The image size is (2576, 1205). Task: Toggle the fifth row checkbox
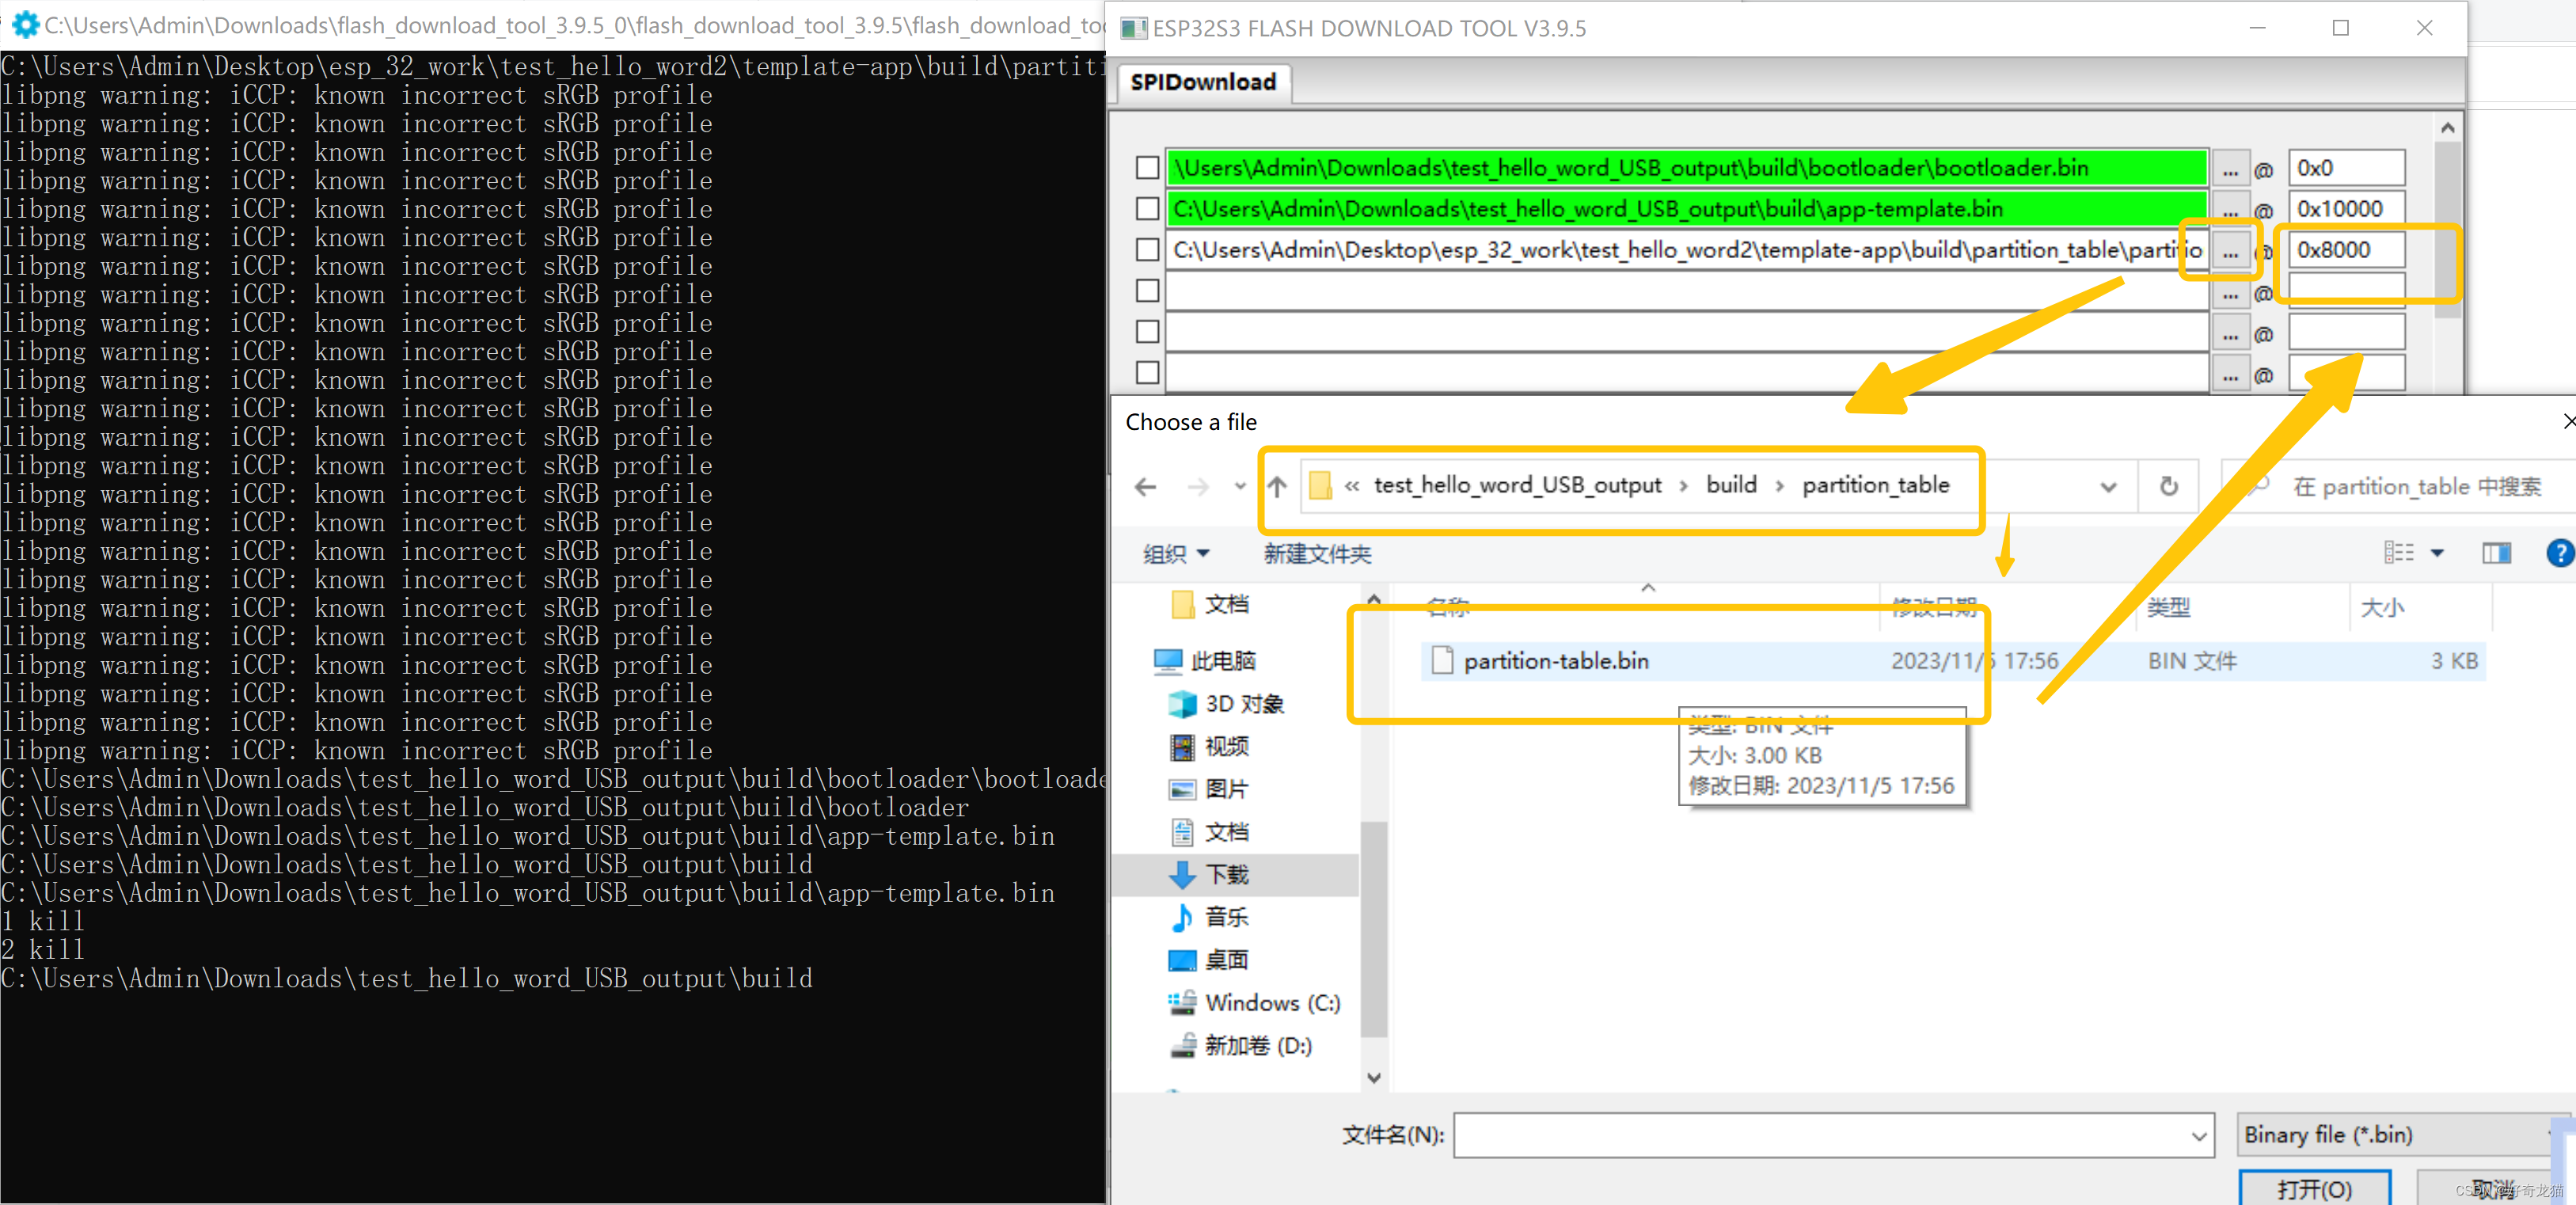pyautogui.click(x=1147, y=332)
